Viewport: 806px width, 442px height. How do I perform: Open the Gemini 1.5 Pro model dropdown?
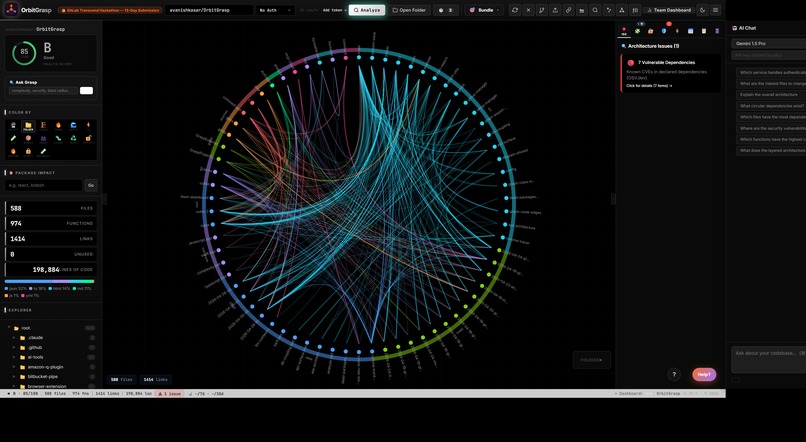[x=769, y=44]
